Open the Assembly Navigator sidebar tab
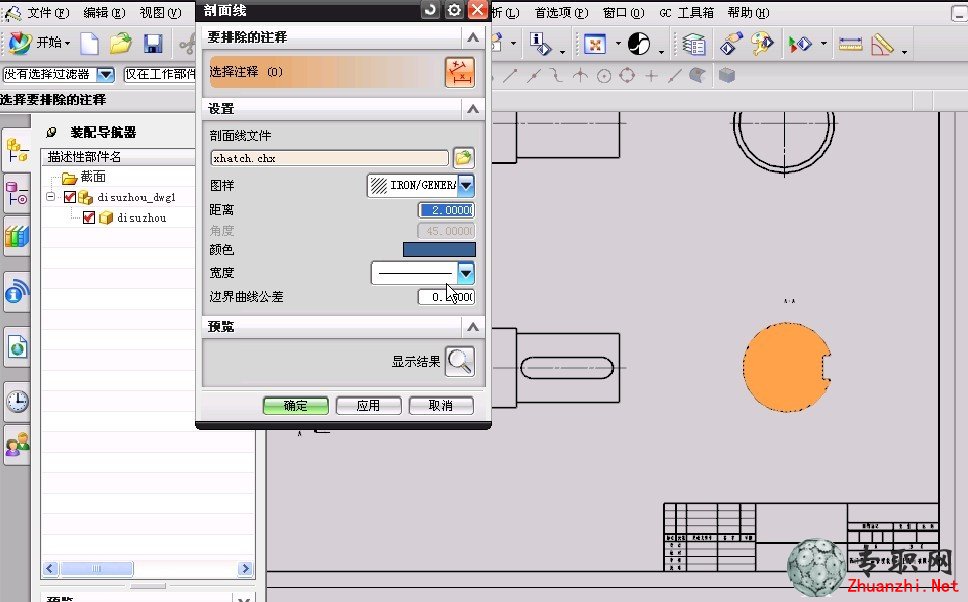This screenshot has height=602, width=968. point(17,149)
